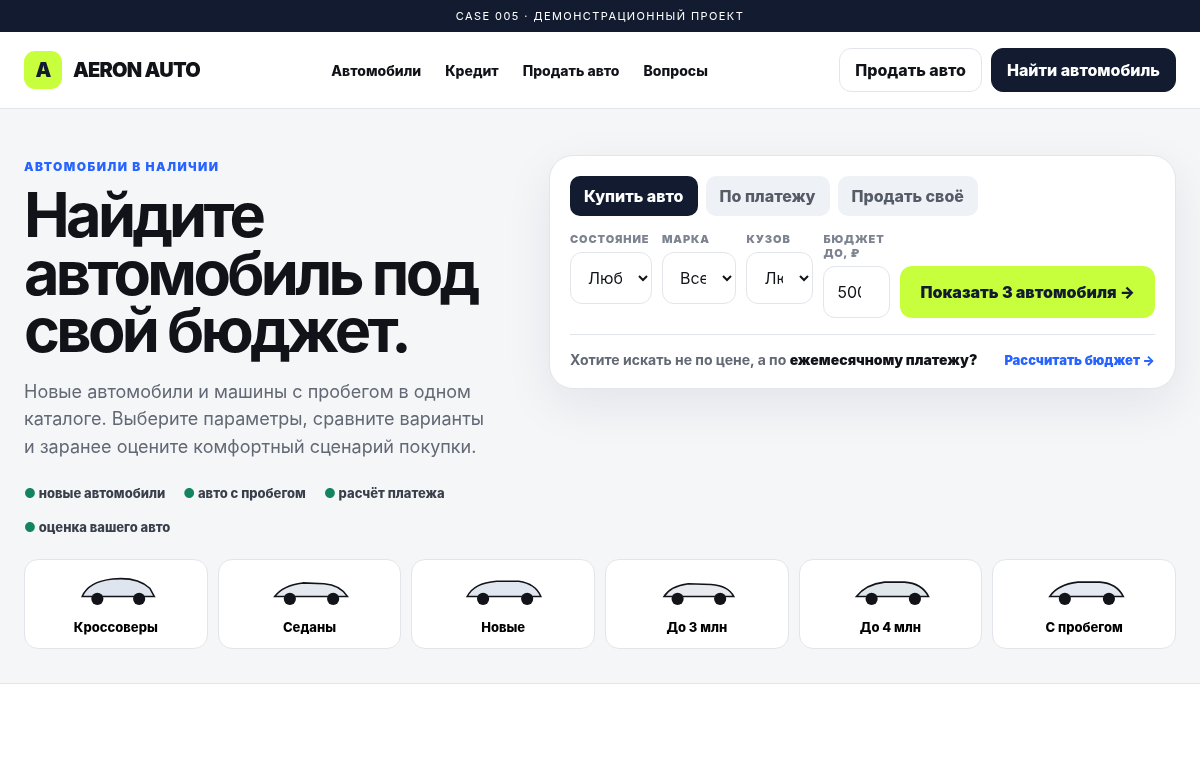Expand the Марка dropdown

(699, 278)
